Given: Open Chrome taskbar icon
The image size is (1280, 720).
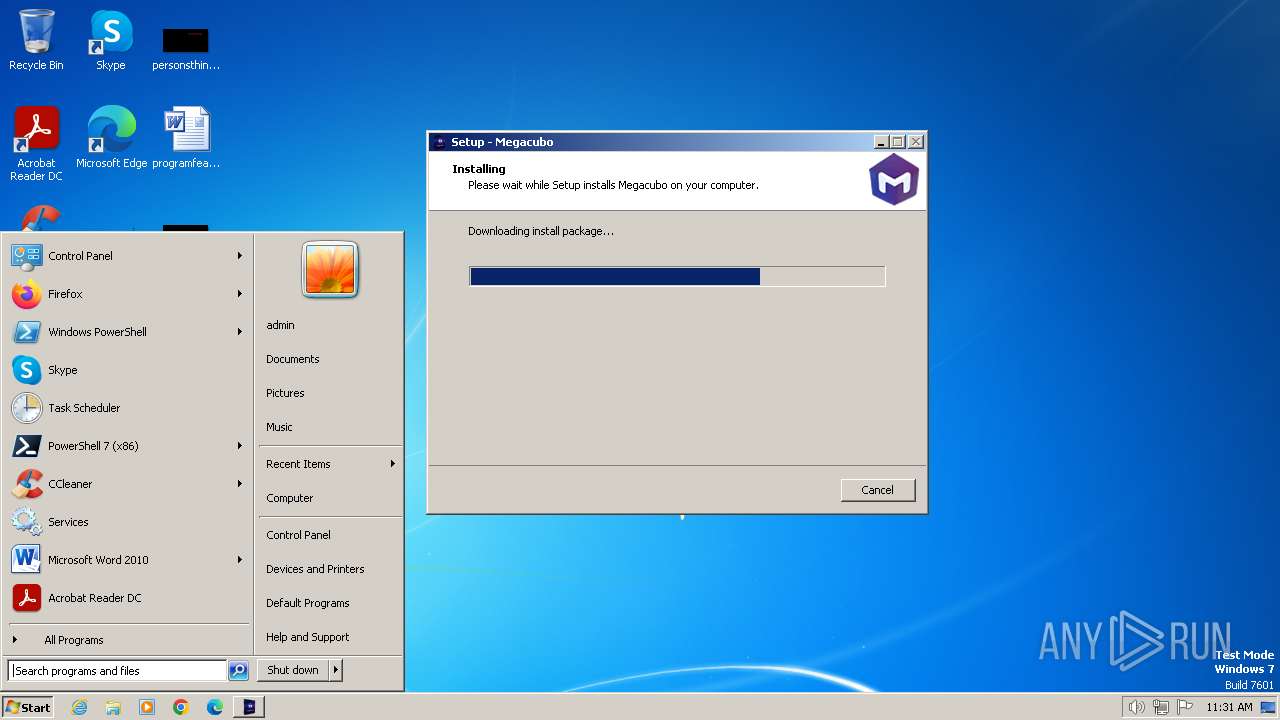Looking at the screenshot, I should (x=181, y=707).
